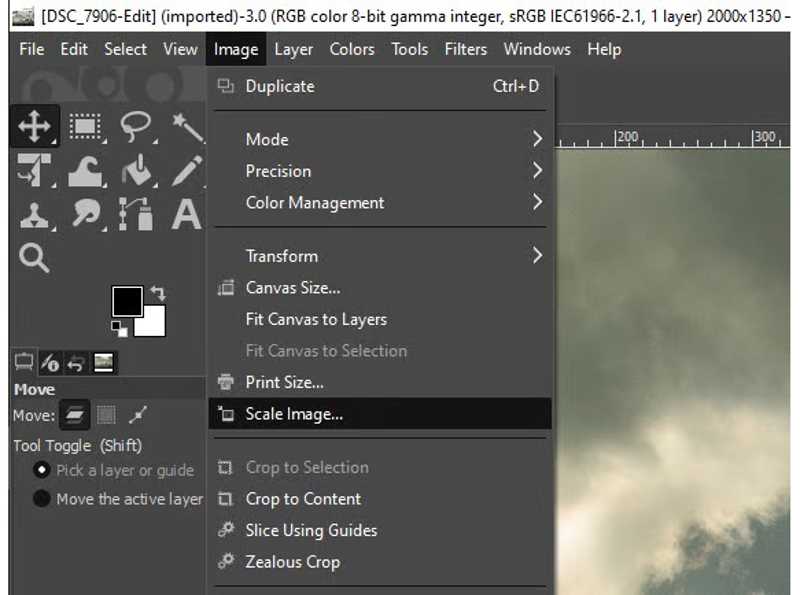Image resolution: width=800 pixels, height=595 pixels.
Task: Open the Filters menu
Action: point(465,49)
